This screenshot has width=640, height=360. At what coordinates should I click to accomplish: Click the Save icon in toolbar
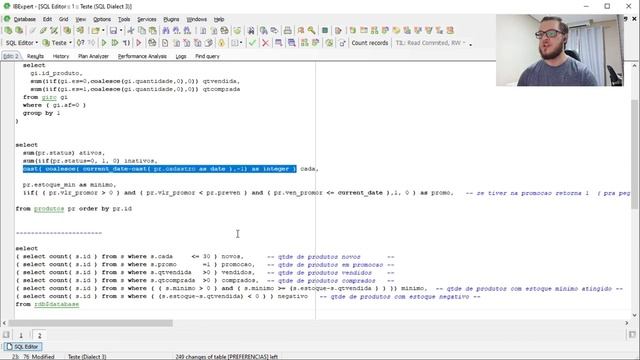click(113, 31)
